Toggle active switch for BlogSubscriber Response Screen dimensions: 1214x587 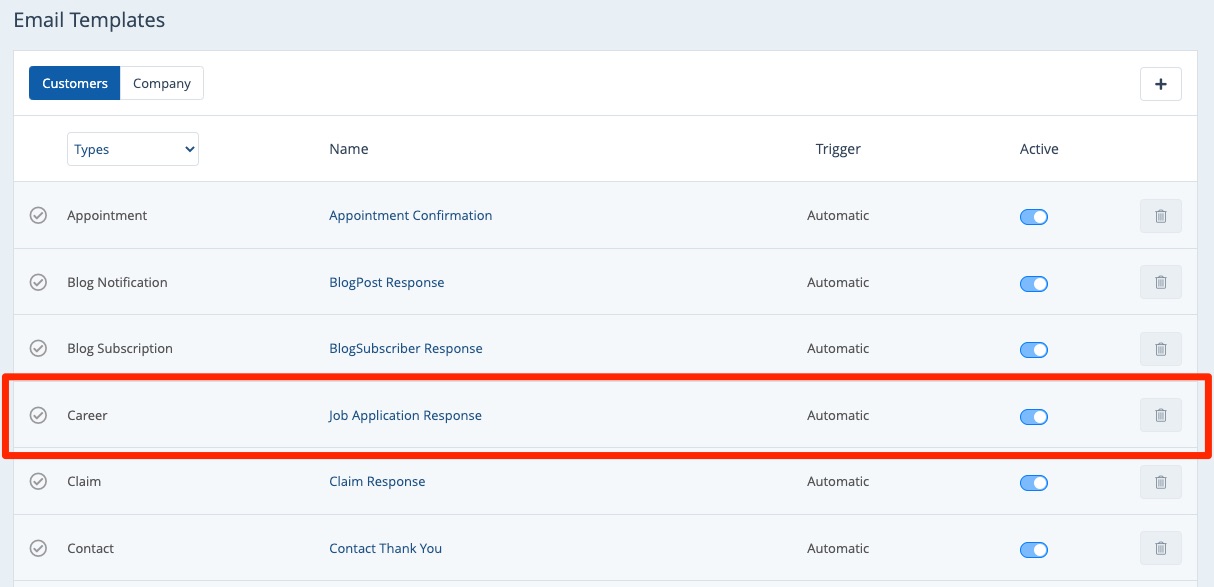tap(1033, 350)
